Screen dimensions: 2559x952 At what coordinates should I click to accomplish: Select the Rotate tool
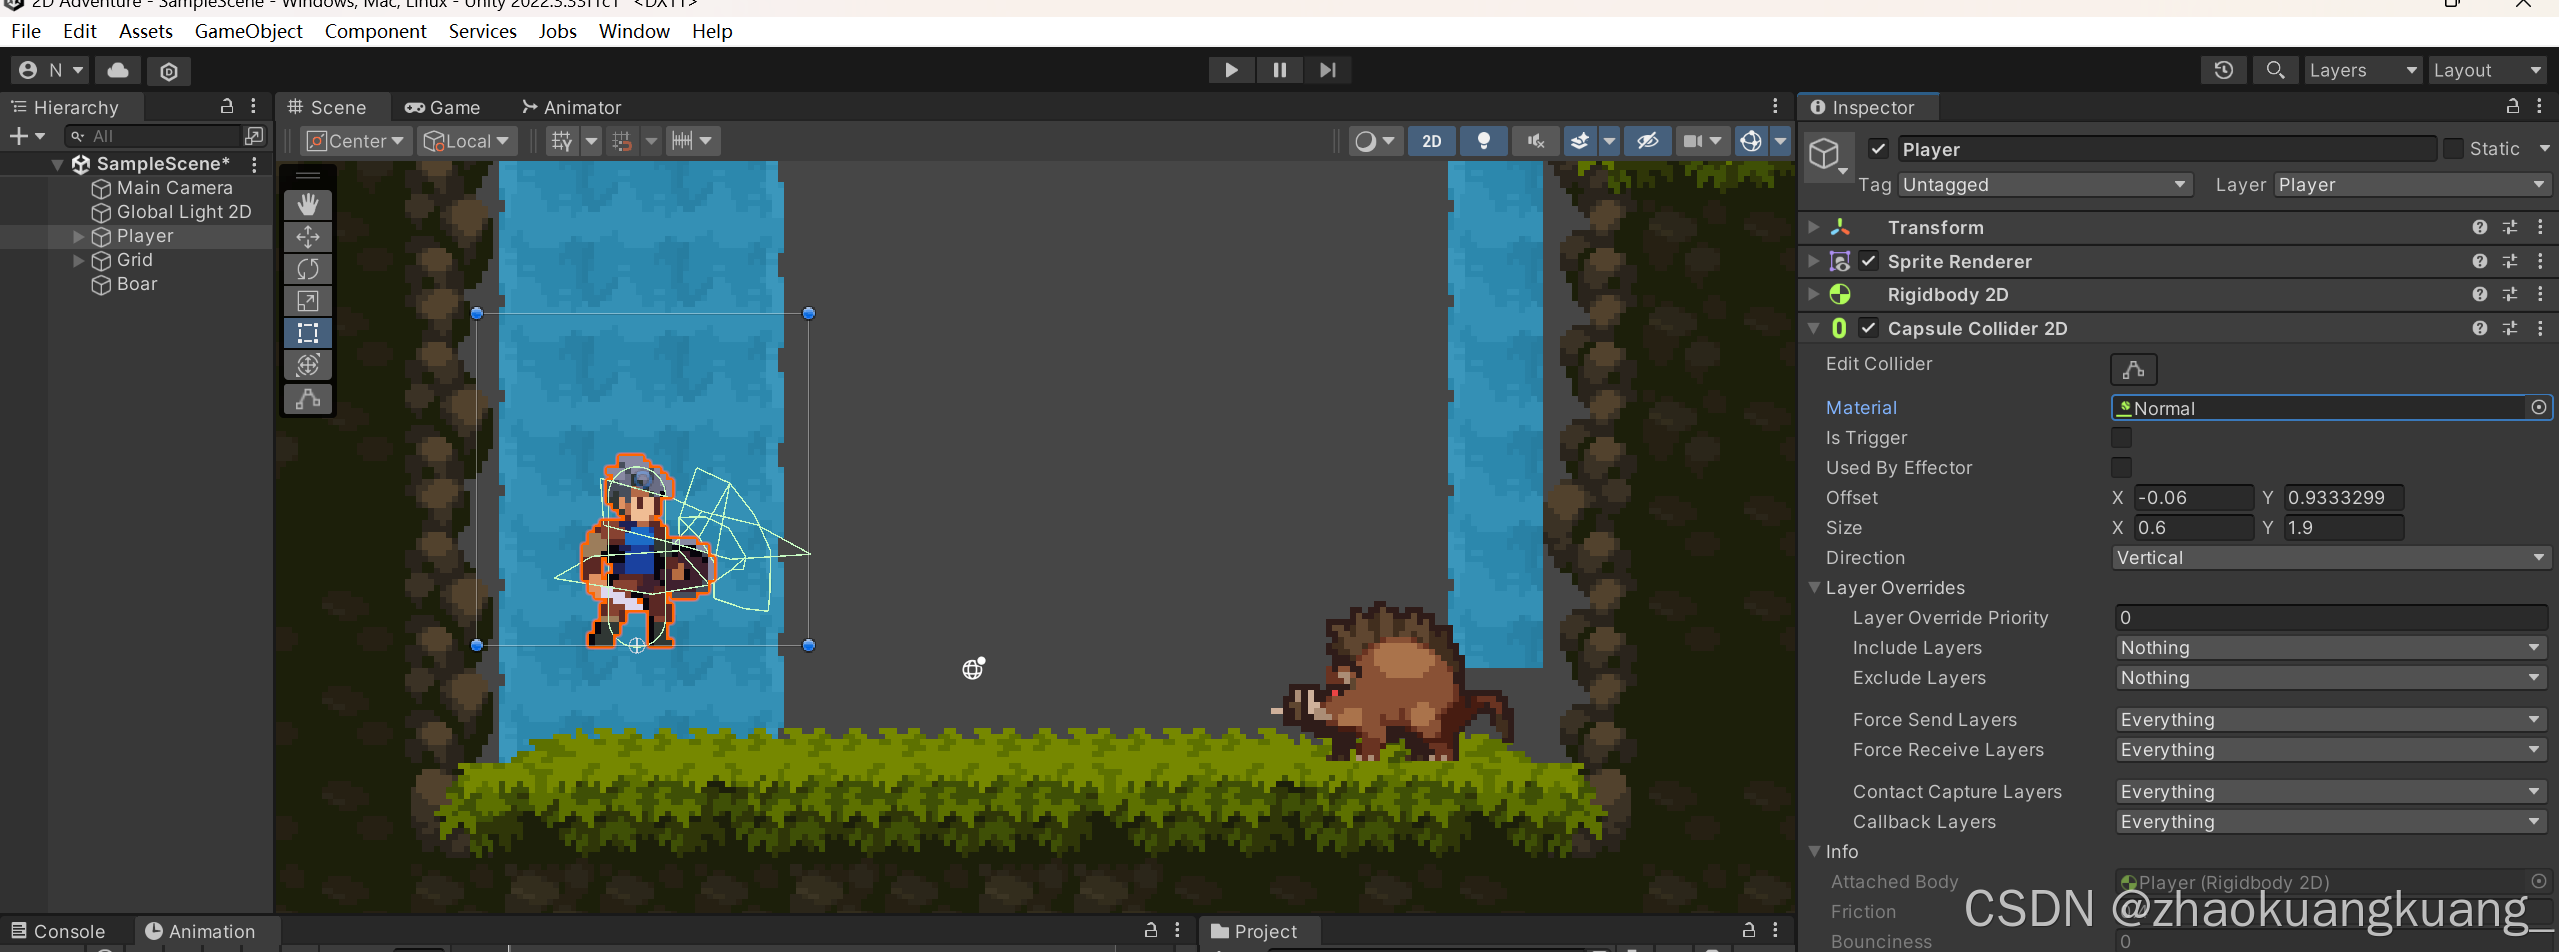[x=308, y=269]
